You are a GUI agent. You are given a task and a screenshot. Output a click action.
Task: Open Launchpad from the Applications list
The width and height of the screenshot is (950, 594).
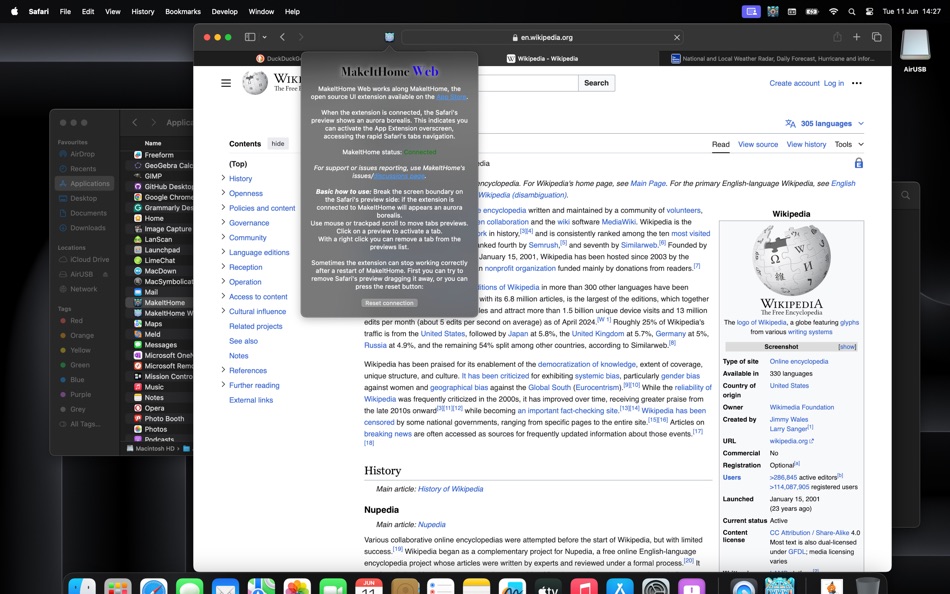point(163,249)
